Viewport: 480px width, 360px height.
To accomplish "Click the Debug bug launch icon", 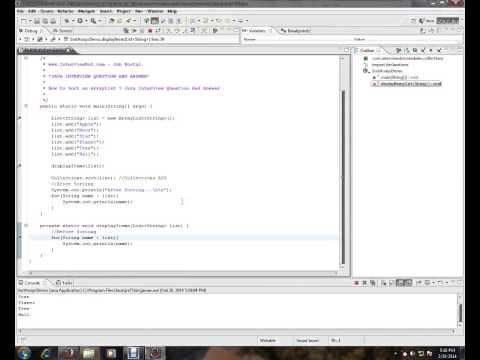I will click(x=67, y=21).
